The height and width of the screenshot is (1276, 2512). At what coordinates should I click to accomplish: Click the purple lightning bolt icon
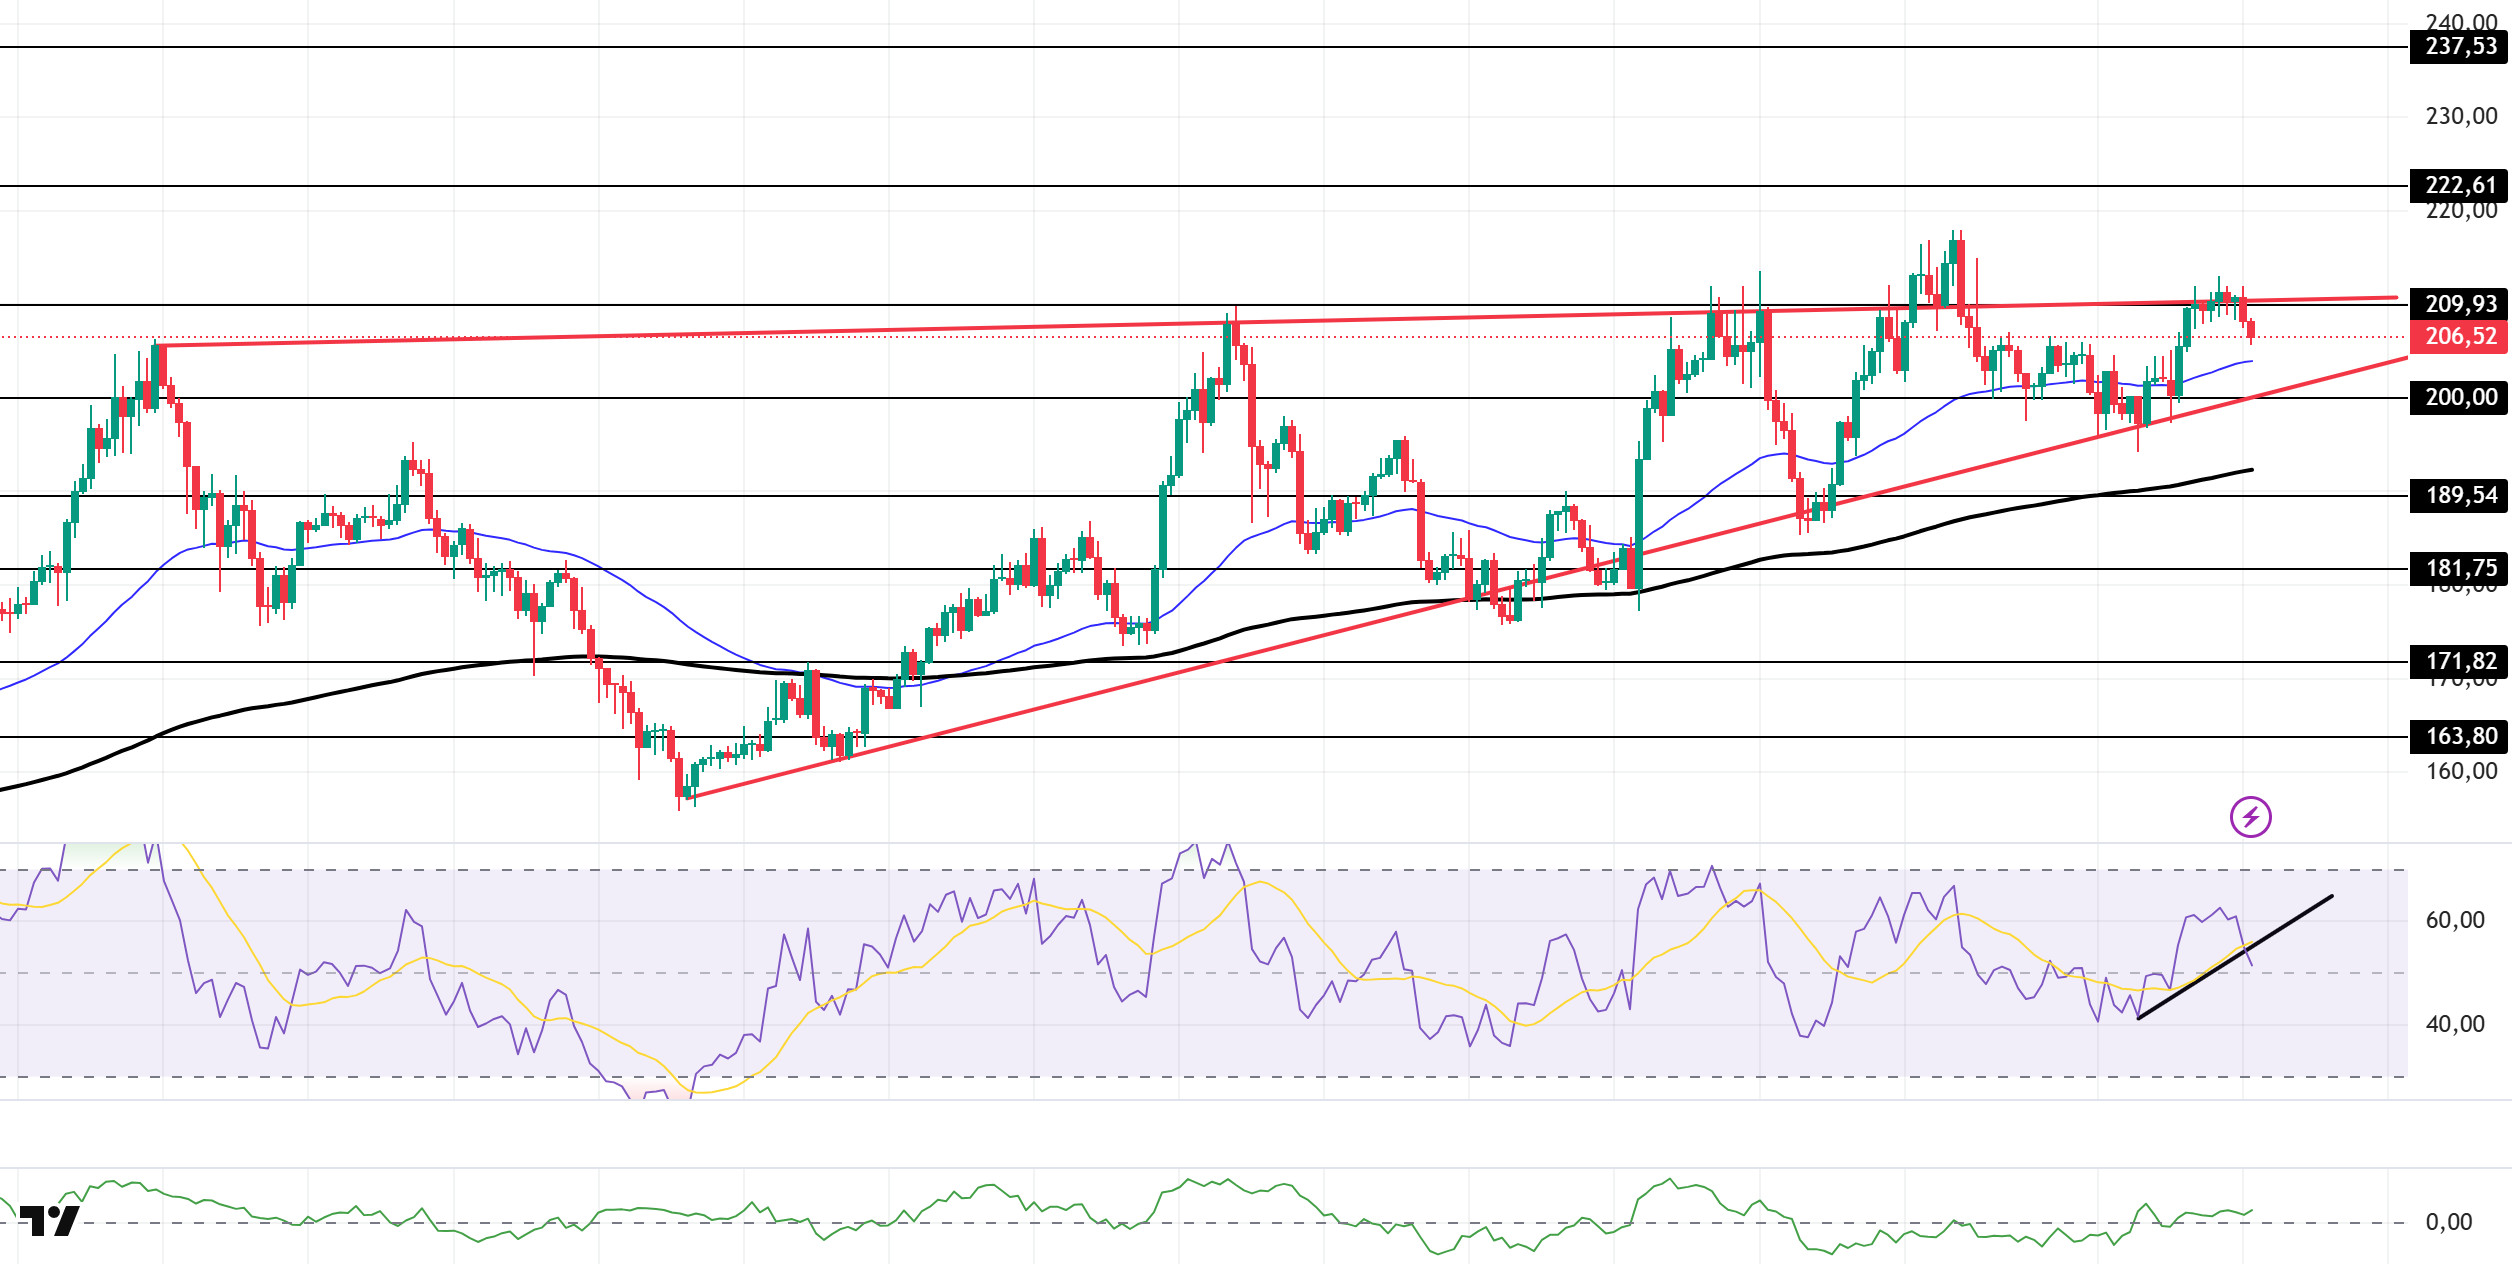pyautogui.click(x=2251, y=817)
